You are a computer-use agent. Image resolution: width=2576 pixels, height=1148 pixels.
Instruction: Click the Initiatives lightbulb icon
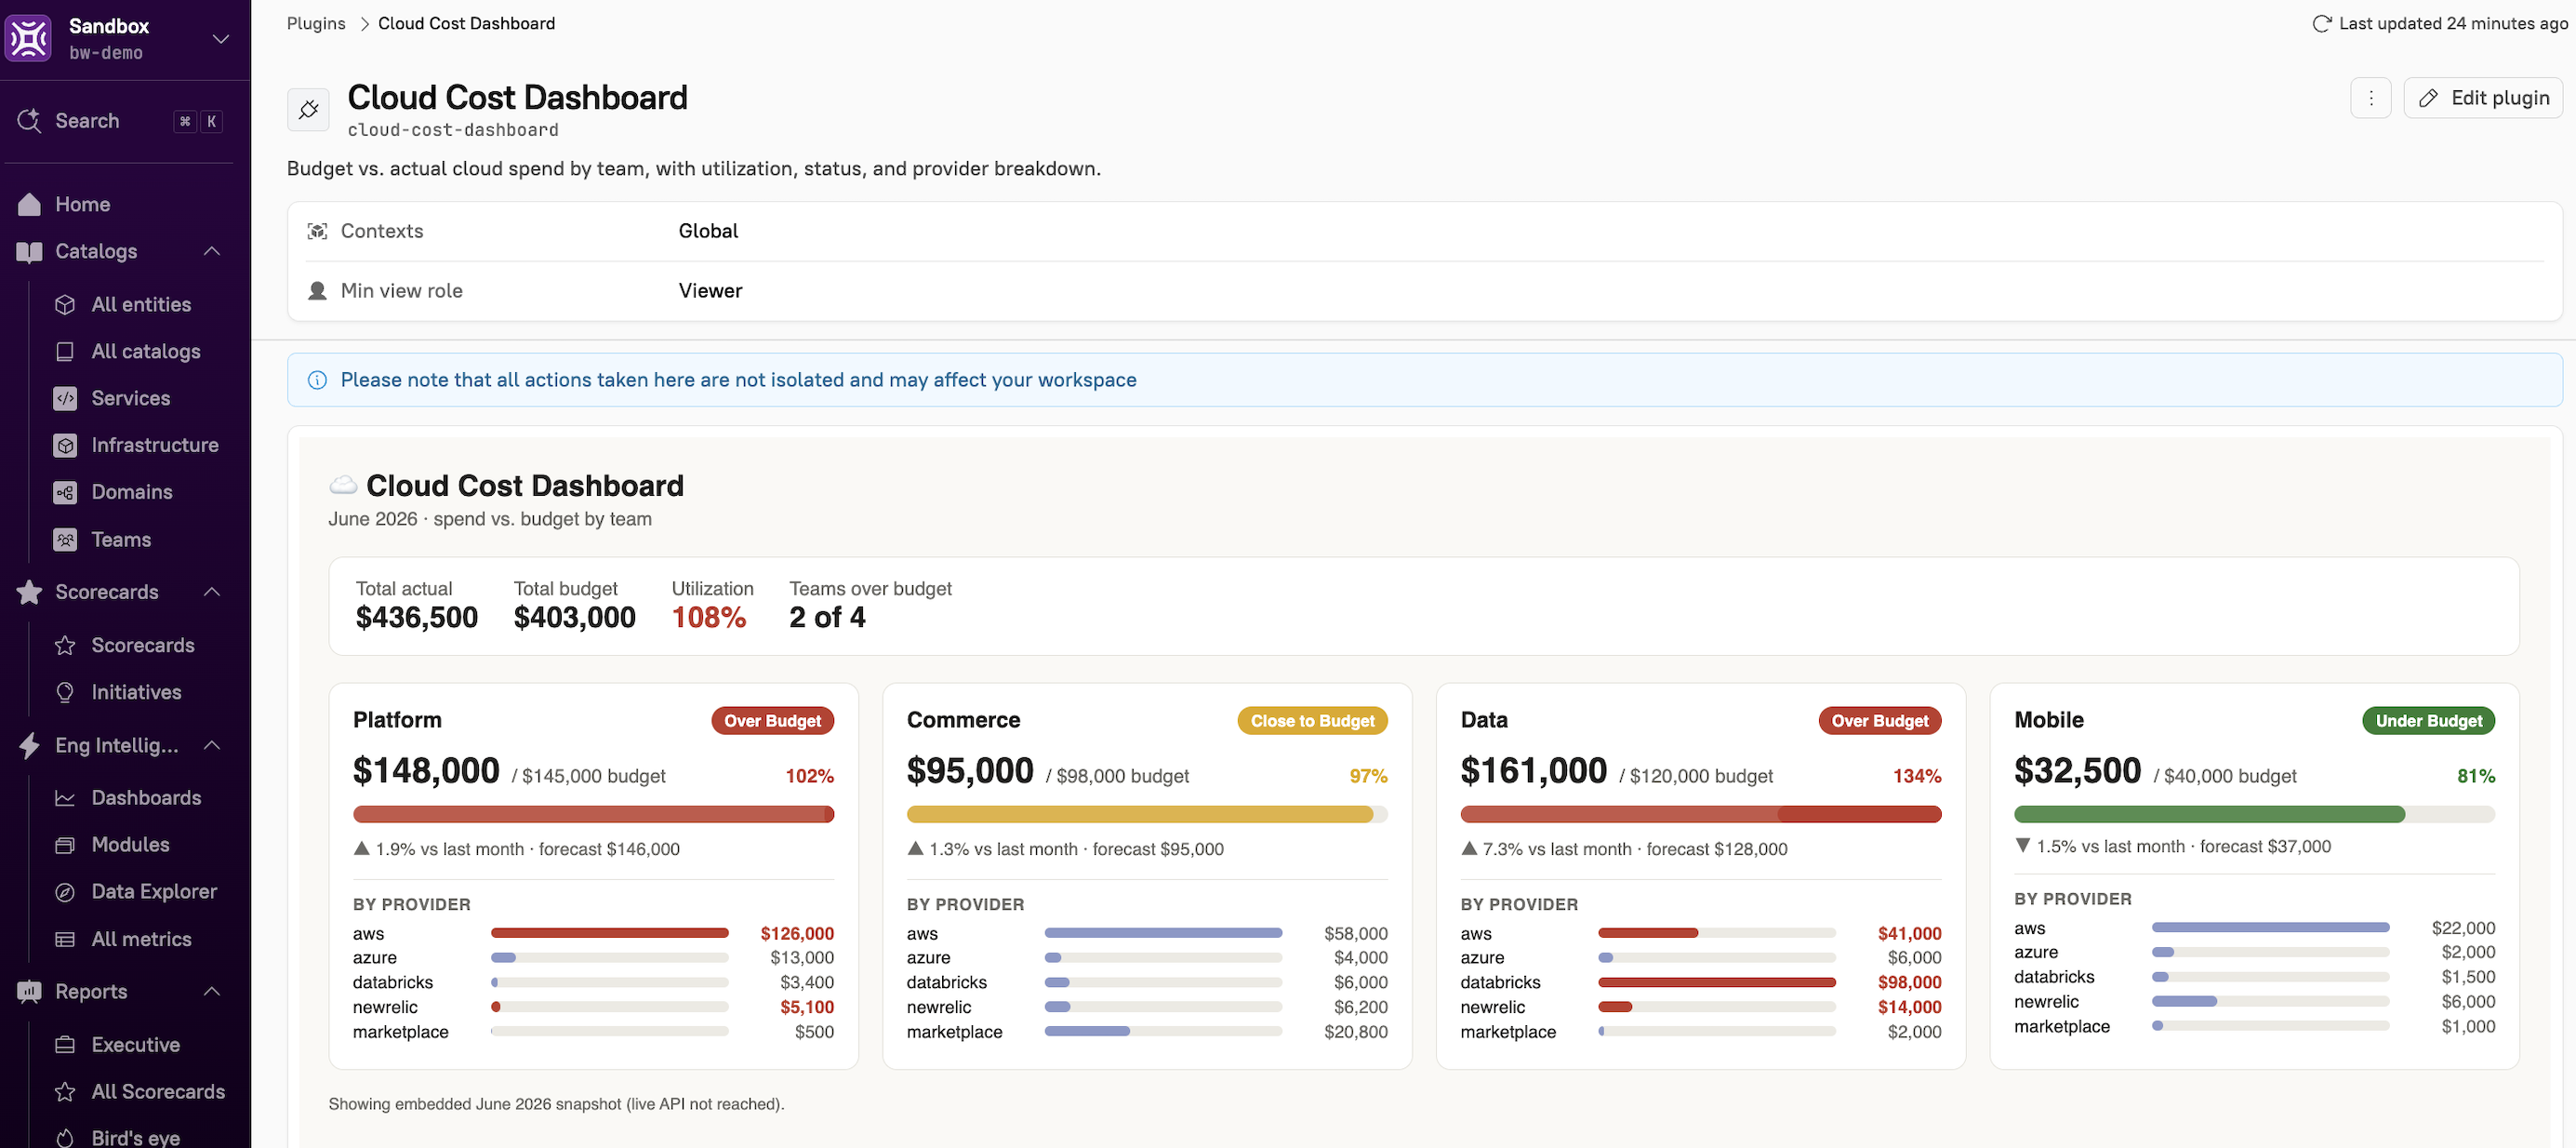click(x=65, y=692)
